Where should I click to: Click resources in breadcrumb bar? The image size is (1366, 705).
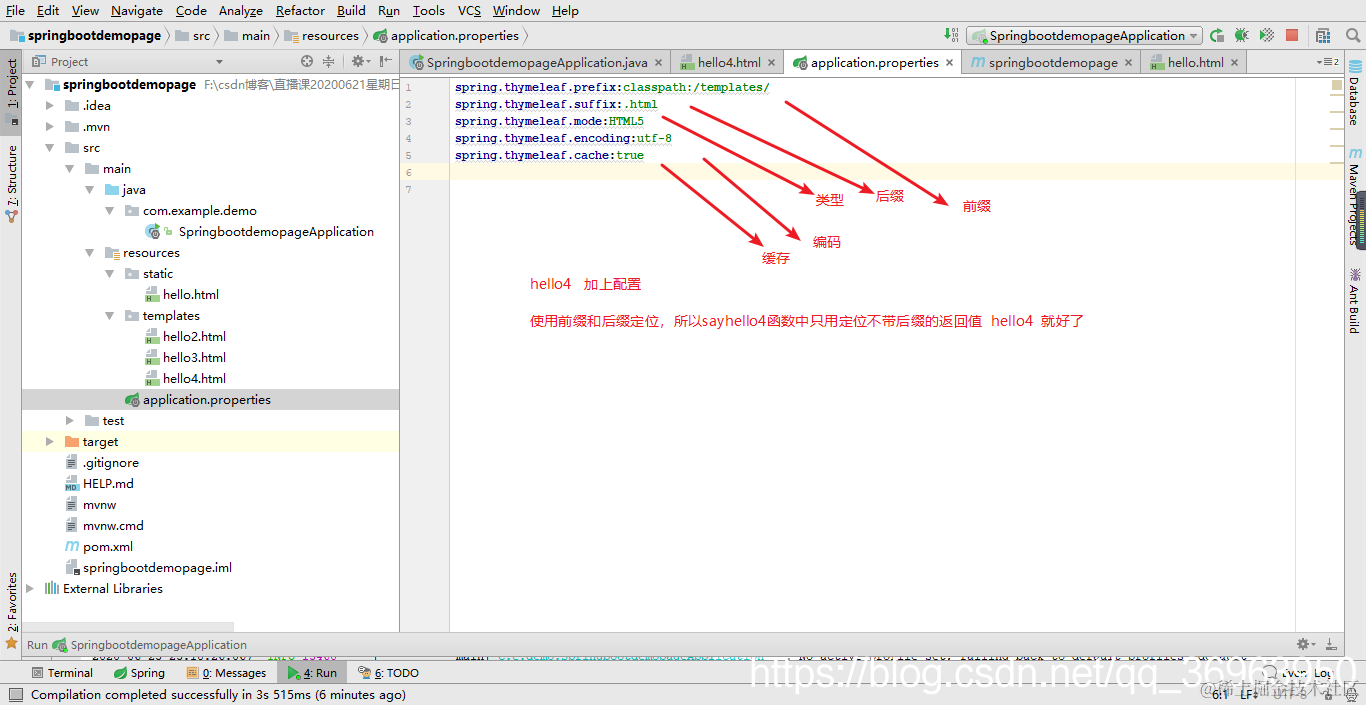(x=322, y=35)
